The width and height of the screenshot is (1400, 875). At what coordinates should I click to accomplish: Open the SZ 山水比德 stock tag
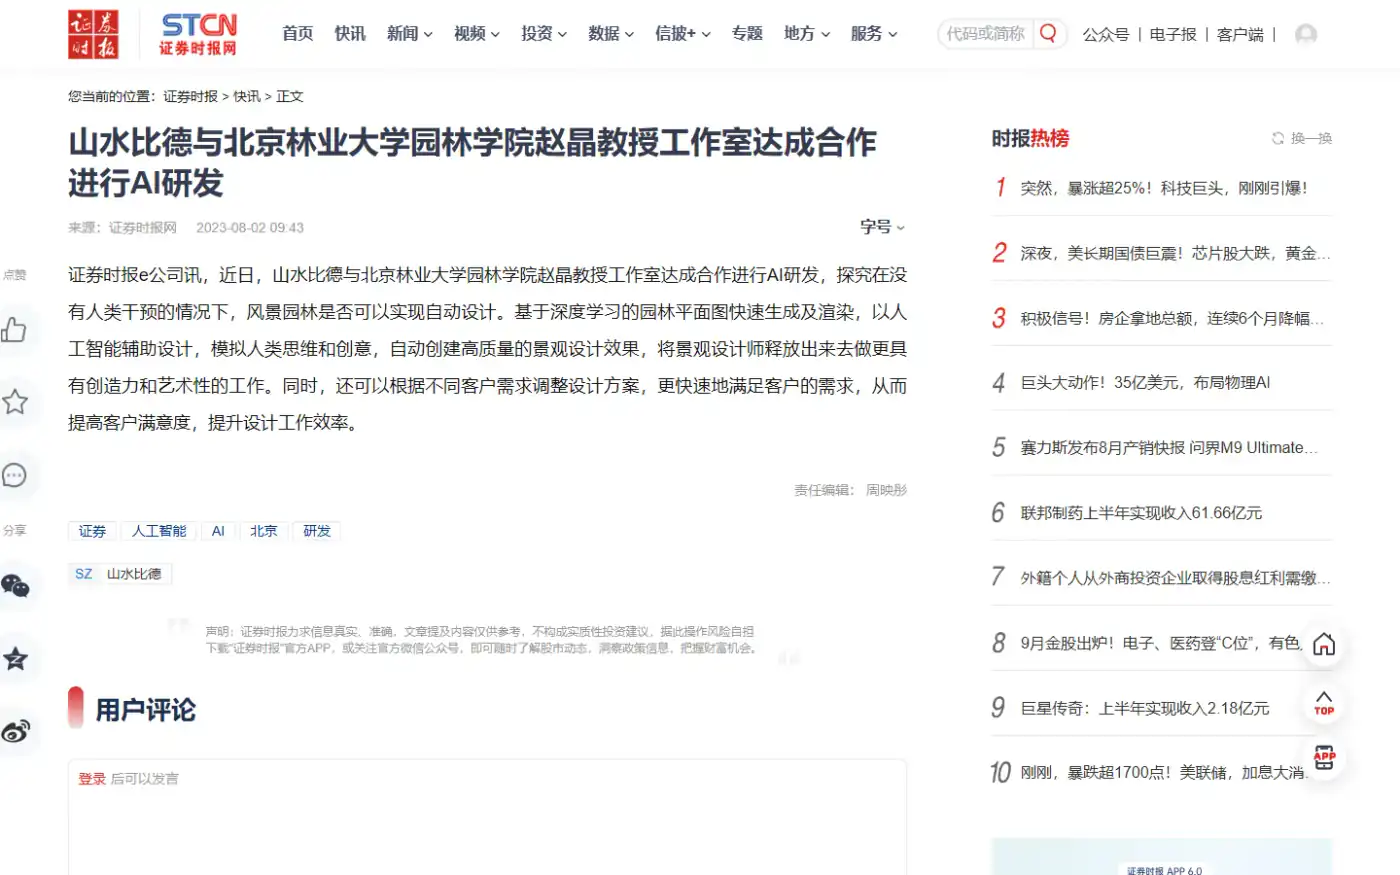point(119,574)
